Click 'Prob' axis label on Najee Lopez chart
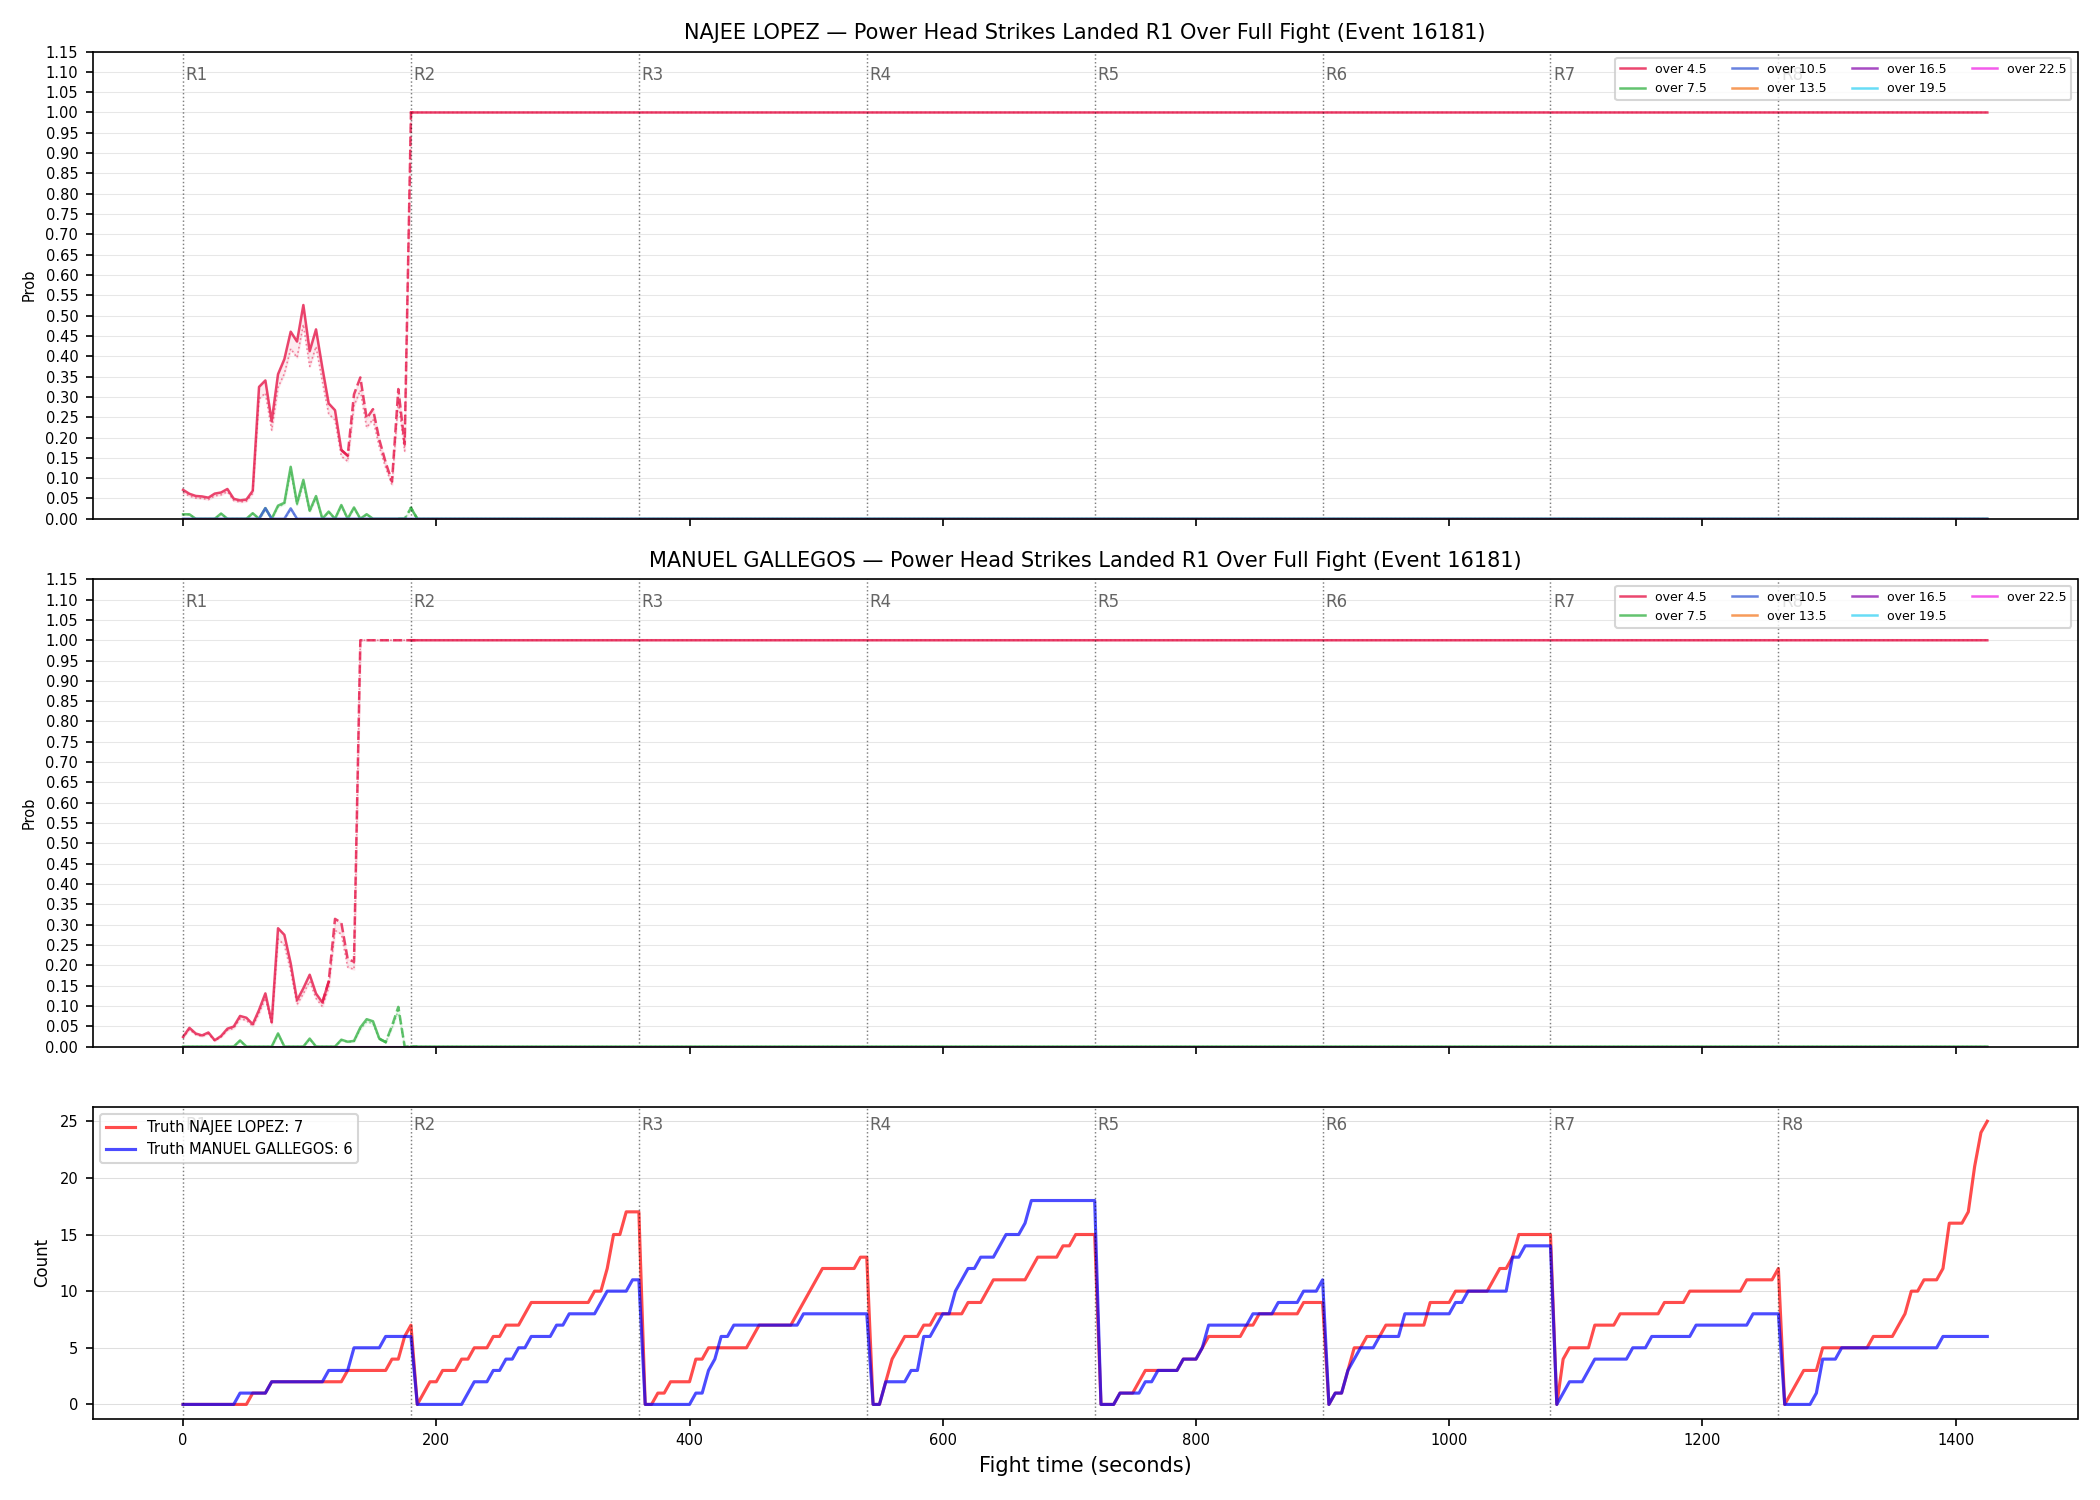 (x=29, y=286)
